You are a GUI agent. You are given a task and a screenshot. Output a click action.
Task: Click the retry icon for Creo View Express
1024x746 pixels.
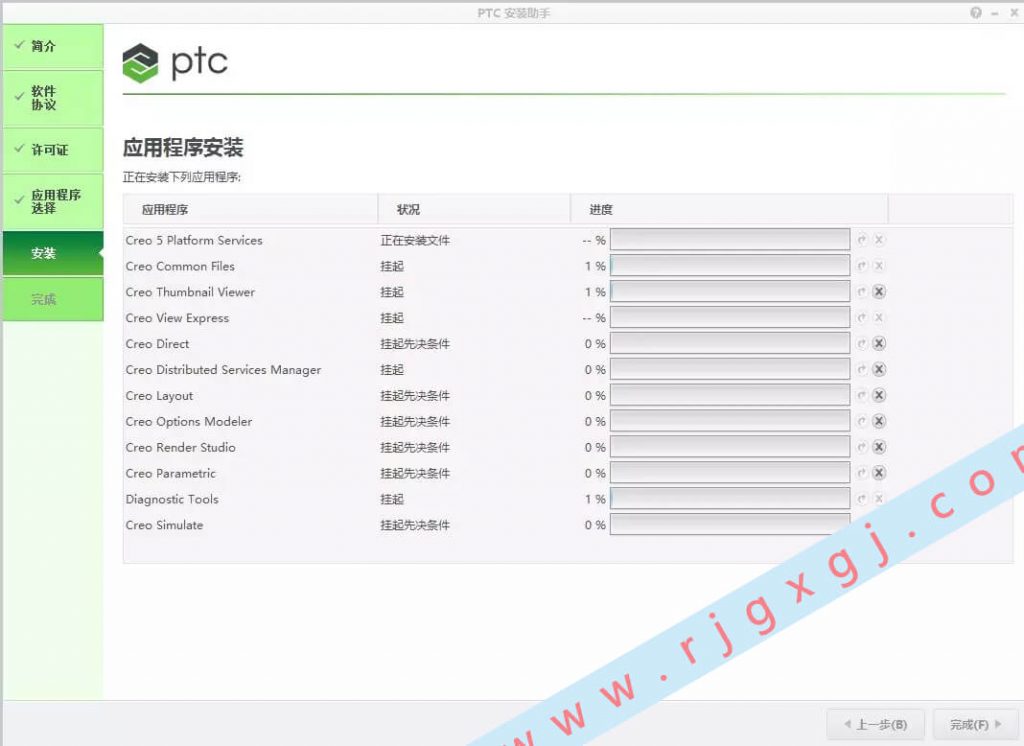click(x=862, y=317)
